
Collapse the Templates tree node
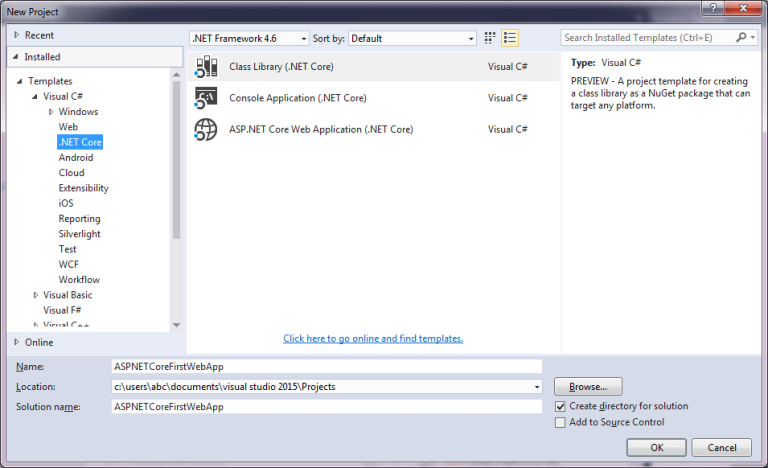click(20, 81)
